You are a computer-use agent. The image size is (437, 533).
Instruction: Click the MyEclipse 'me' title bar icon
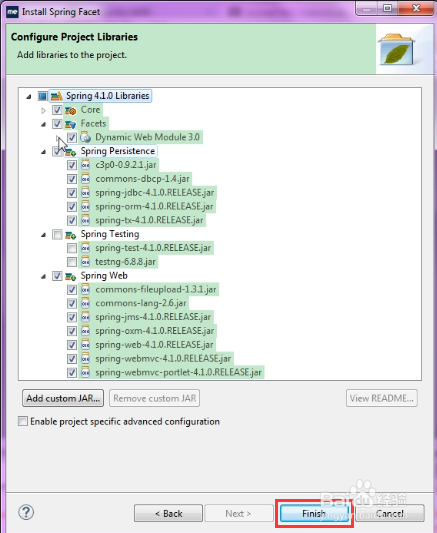(12, 12)
